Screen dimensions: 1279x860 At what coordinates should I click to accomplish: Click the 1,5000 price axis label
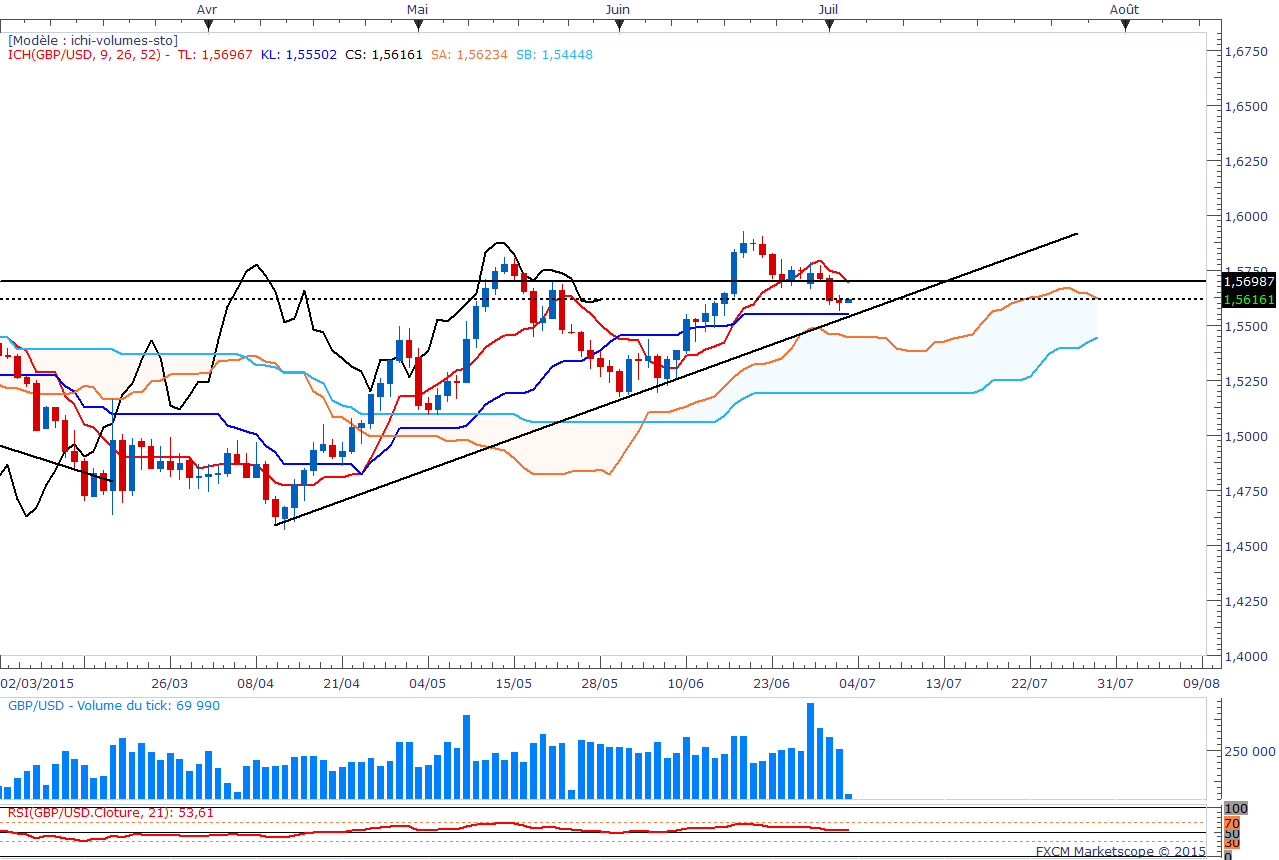tap(1248, 436)
